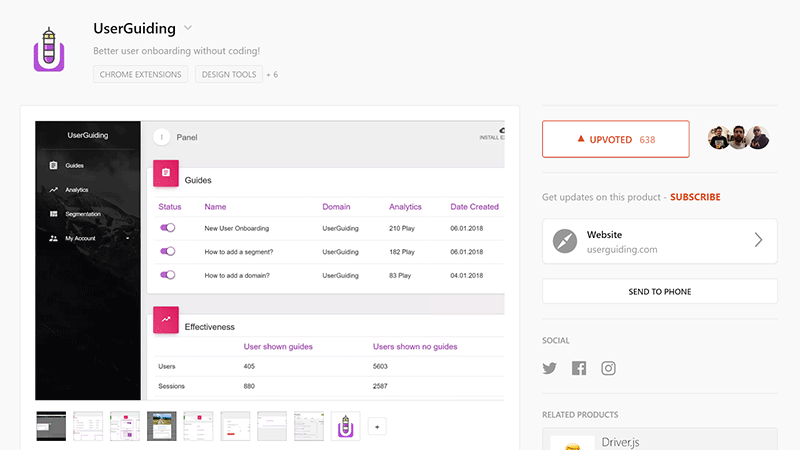
Task: Select the Segmentation sidebar item
Action: click(x=83, y=214)
